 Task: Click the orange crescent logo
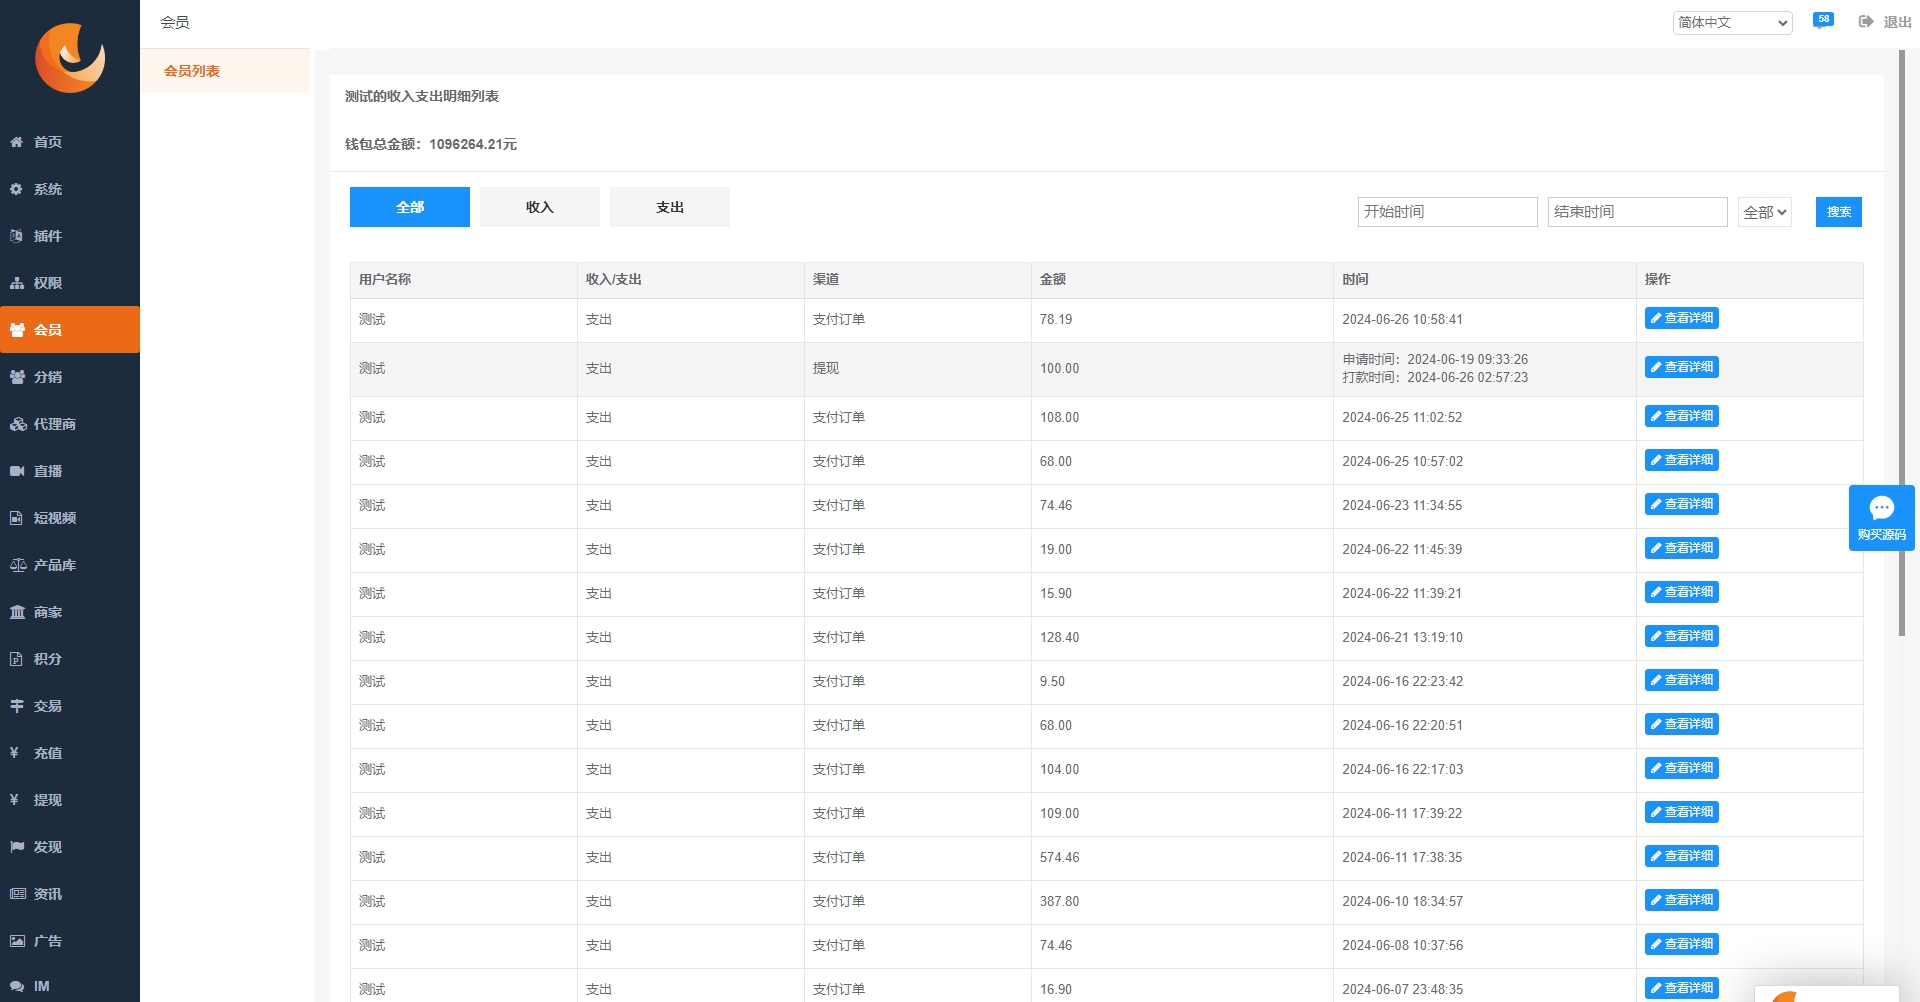click(70, 58)
